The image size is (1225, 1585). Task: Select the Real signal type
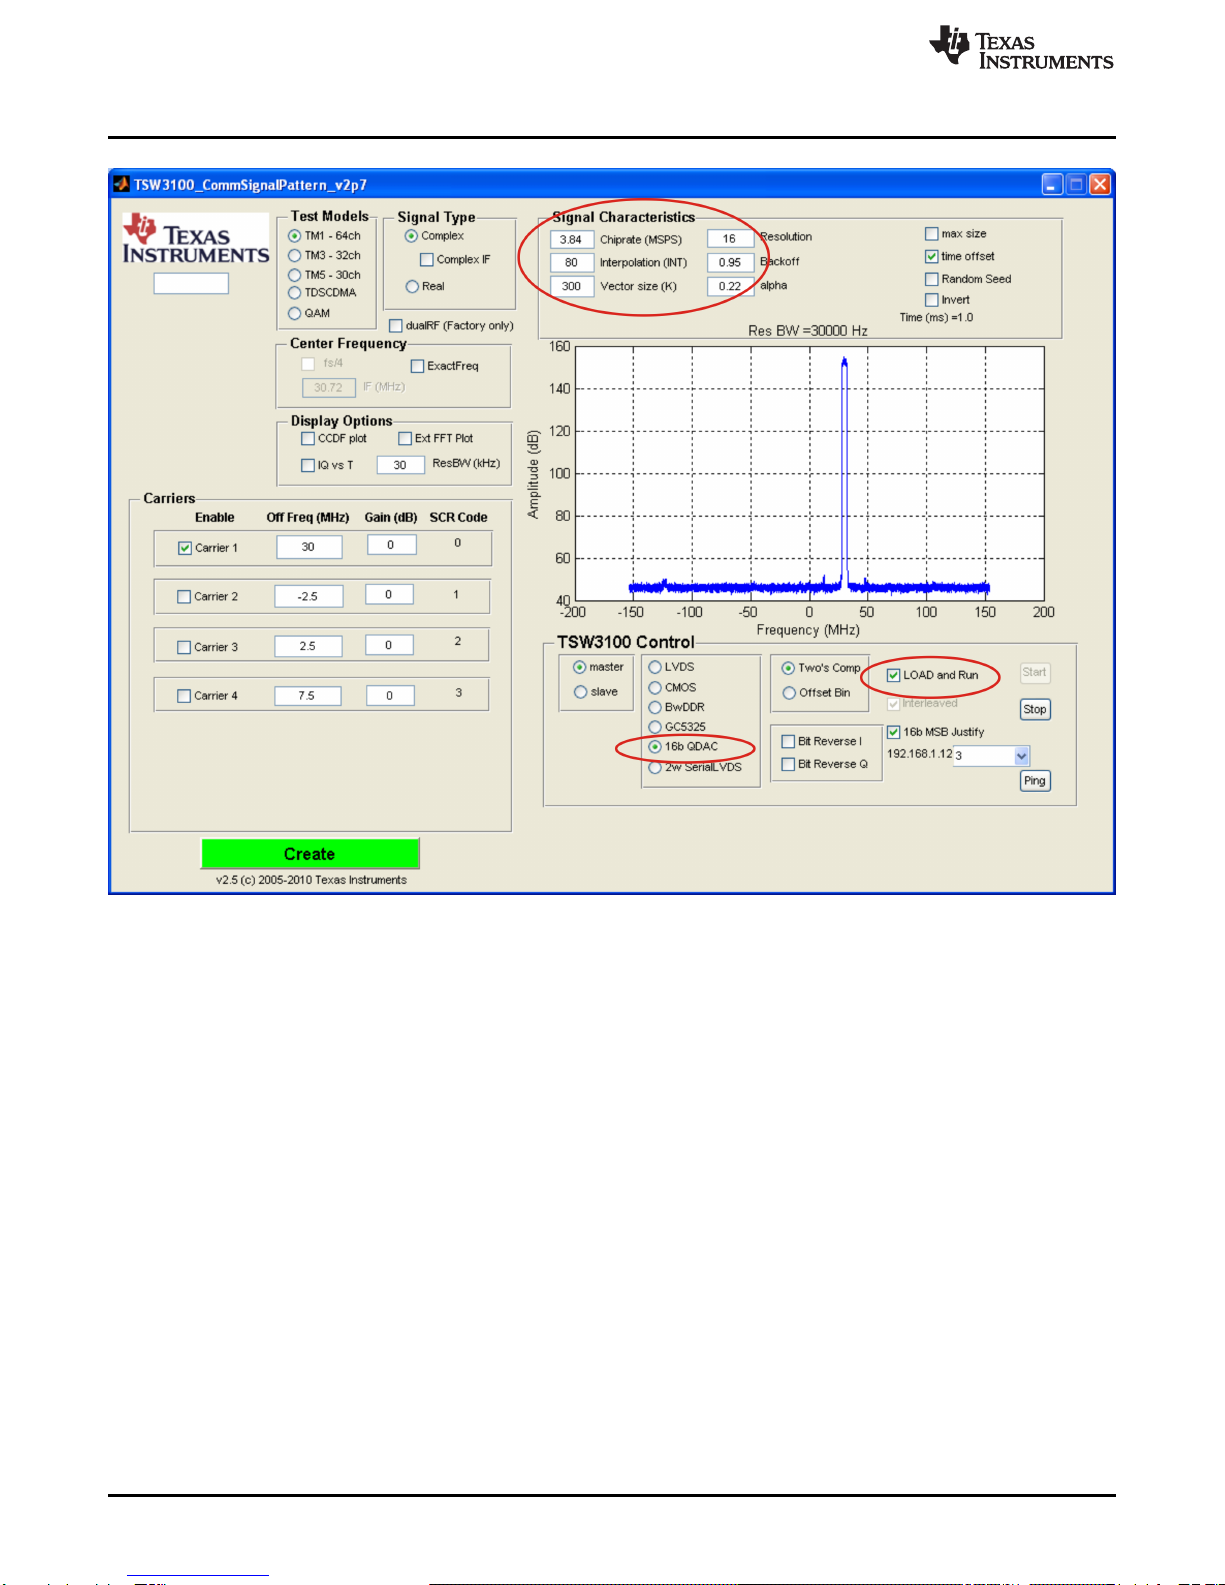[412, 286]
